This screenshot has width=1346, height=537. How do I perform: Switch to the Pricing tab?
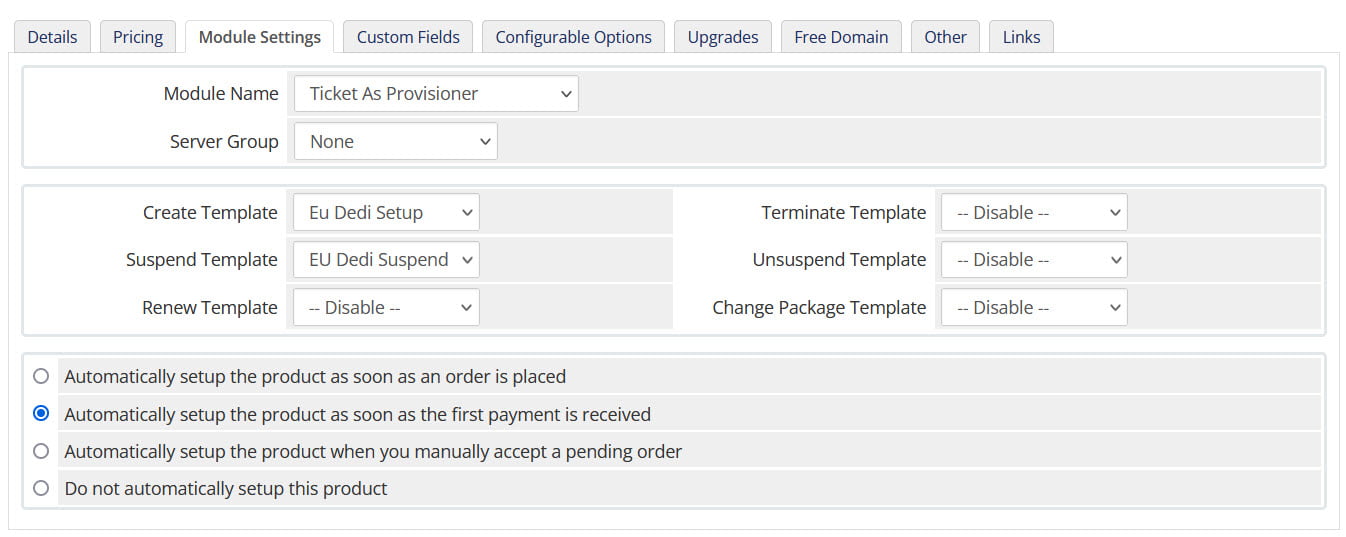(x=138, y=37)
